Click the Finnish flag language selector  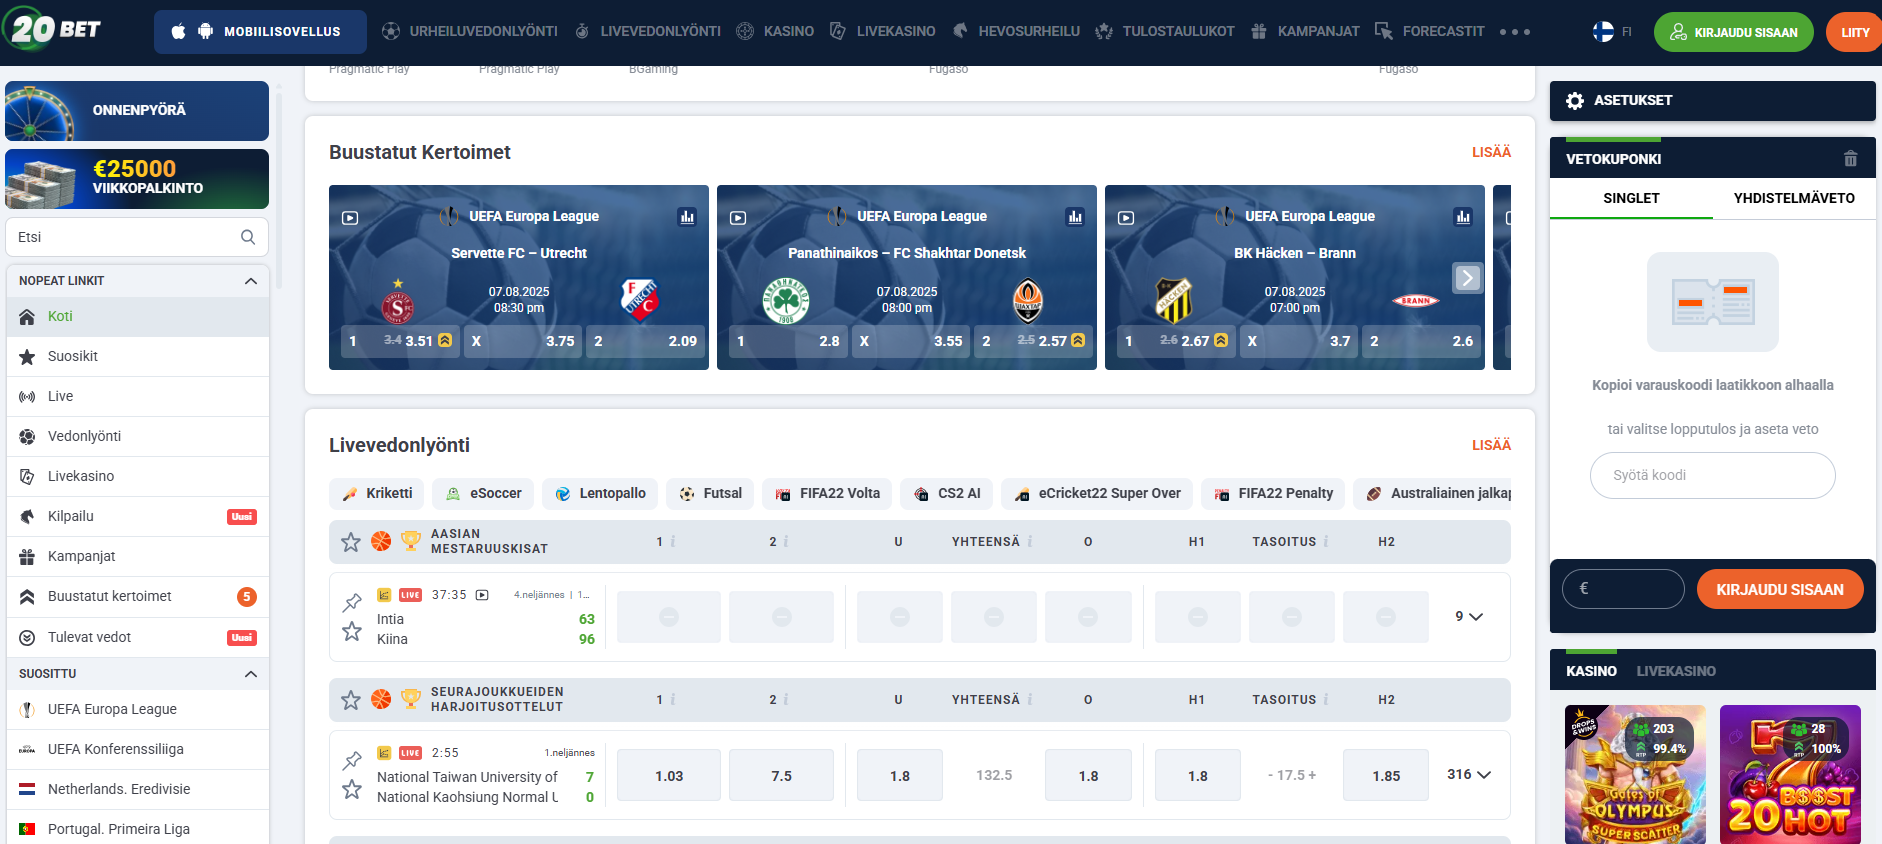click(1603, 32)
